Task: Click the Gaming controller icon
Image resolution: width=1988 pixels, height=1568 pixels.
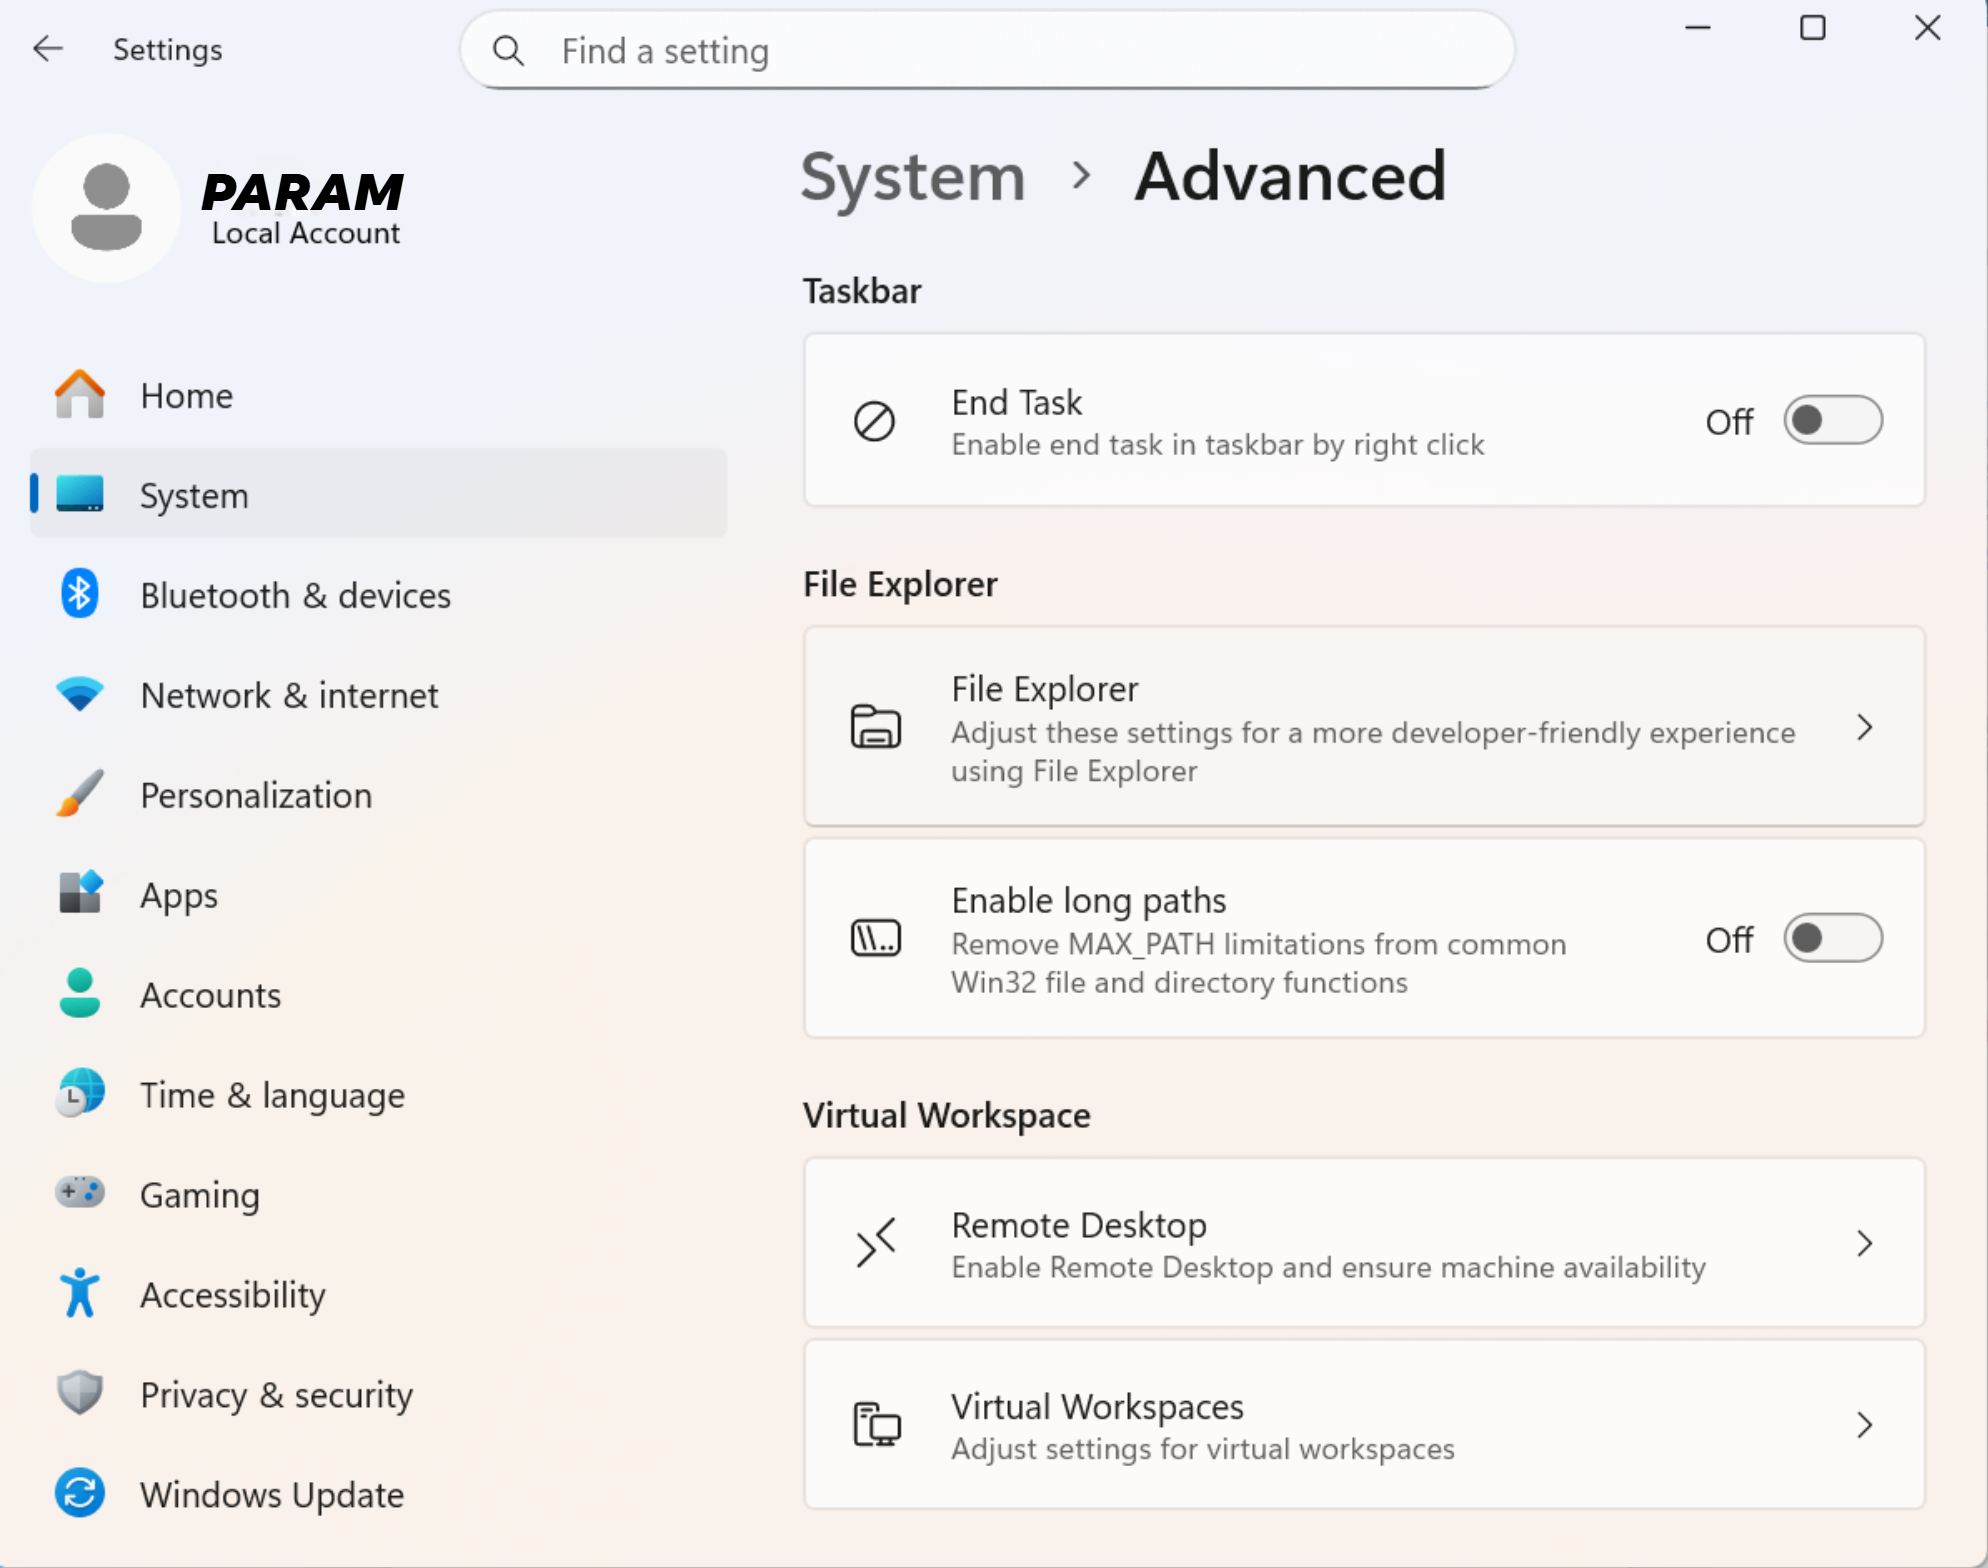Action: point(80,1193)
